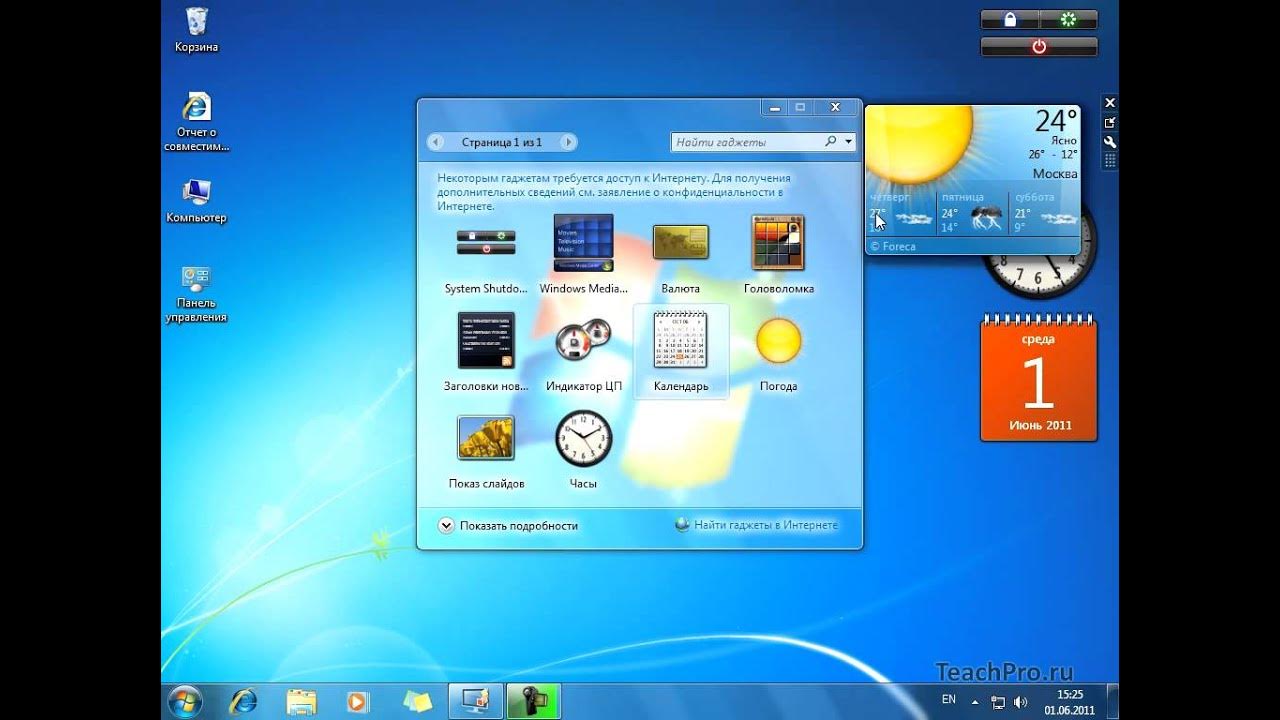Select the Компьютер desktop icon
Screen dimensions: 1280x720
(197, 201)
